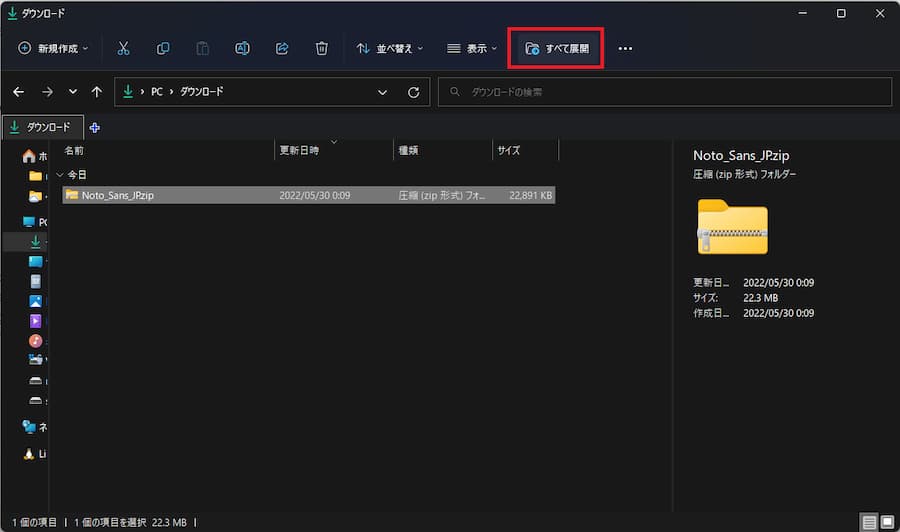This screenshot has width=900, height=532.
Task: Click ダウンロード in the address breadcrumb
Action: (x=201, y=92)
